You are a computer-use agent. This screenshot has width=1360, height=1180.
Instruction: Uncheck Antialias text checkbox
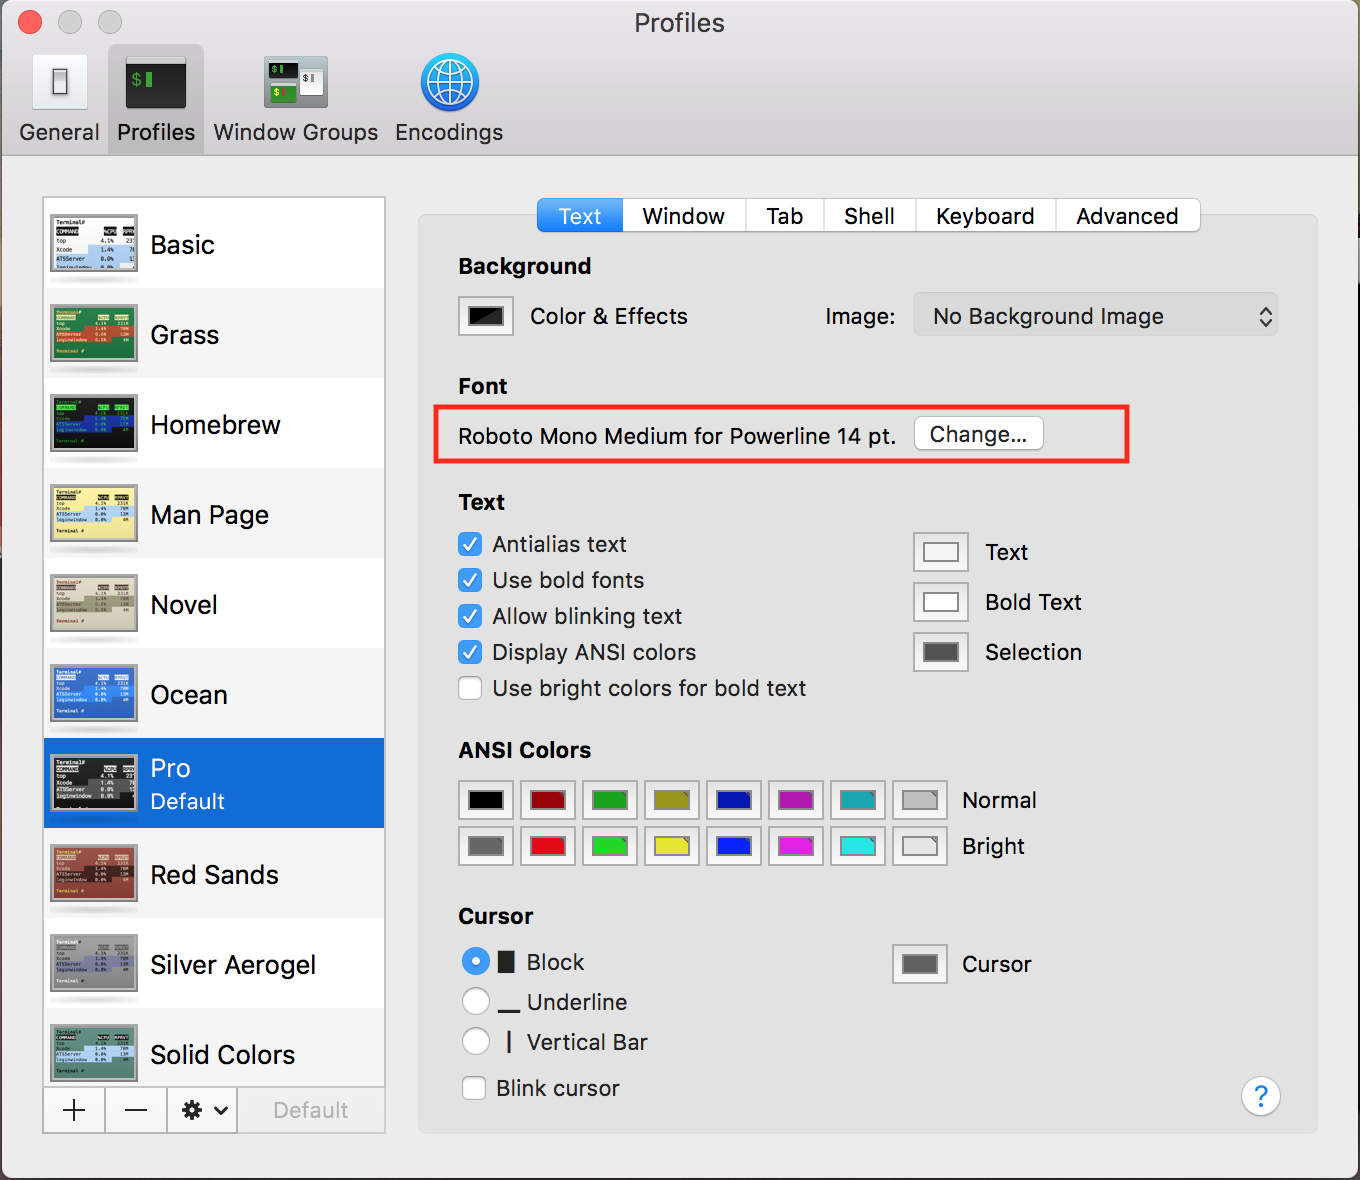(x=470, y=544)
